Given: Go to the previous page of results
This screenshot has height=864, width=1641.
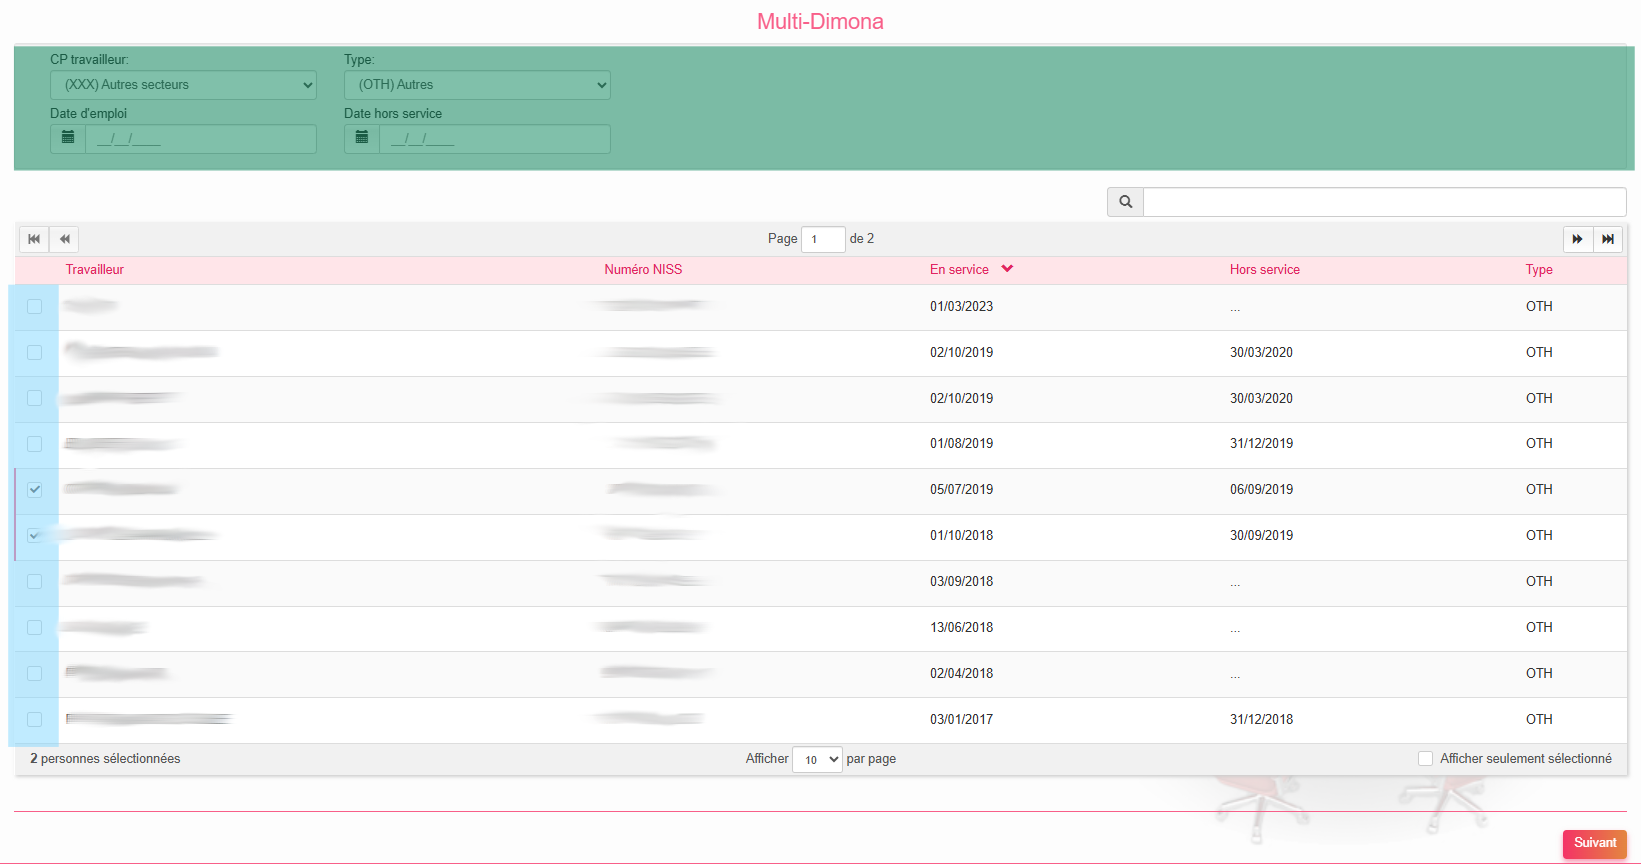Looking at the screenshot, I should [x=64, y=239].
